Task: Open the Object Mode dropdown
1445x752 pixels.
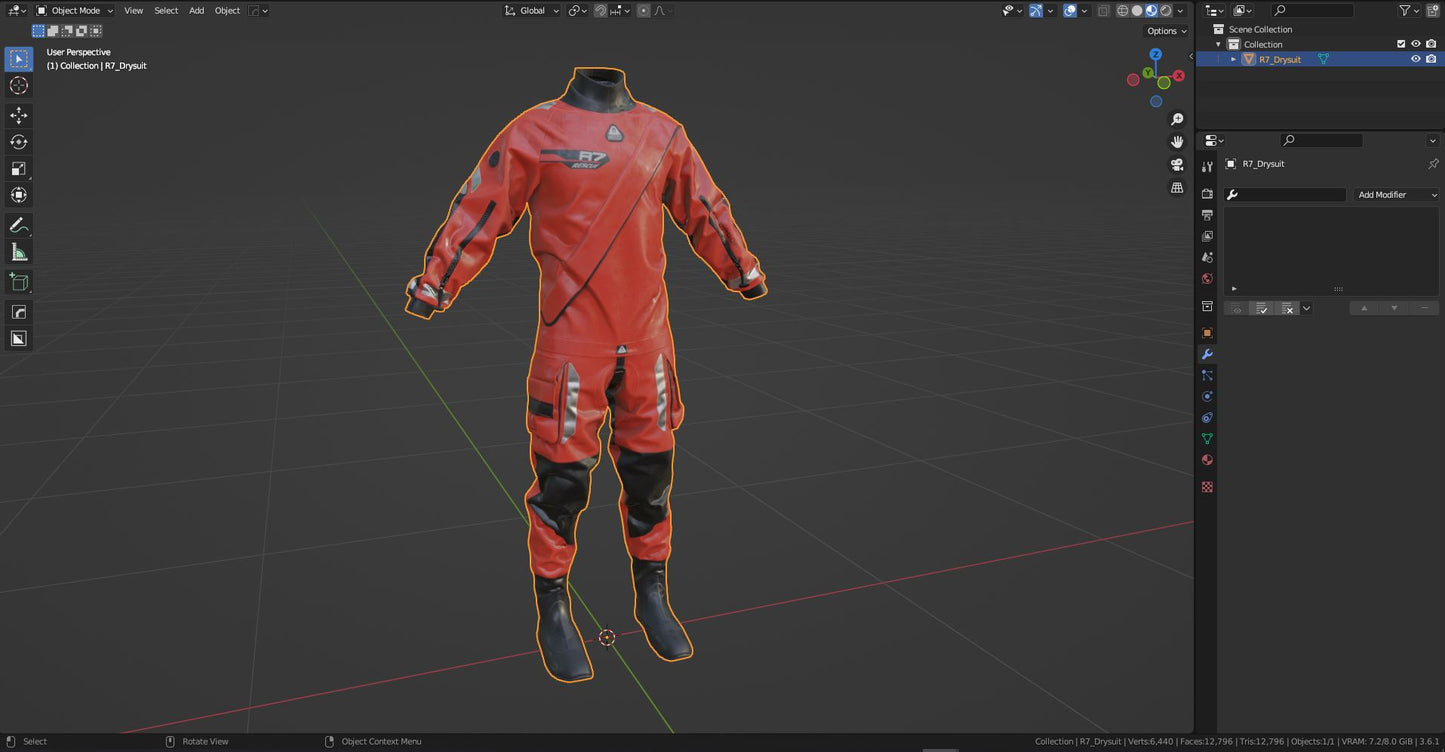Action: (x=75, y=10)
